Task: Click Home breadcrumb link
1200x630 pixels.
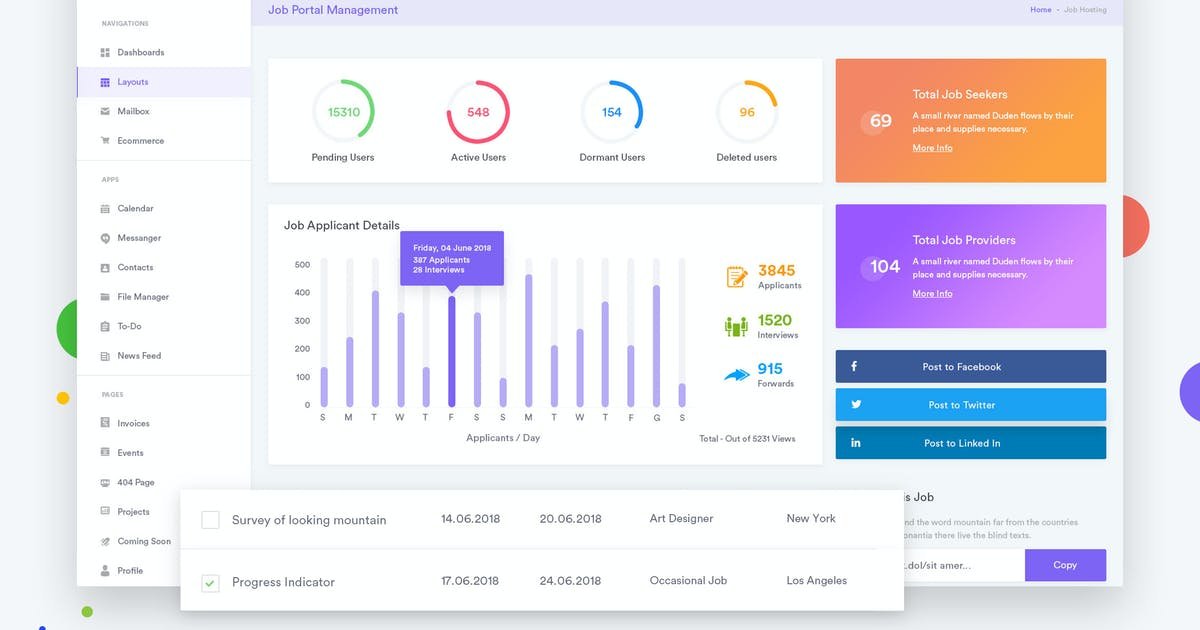Action: coord(1041,10)
